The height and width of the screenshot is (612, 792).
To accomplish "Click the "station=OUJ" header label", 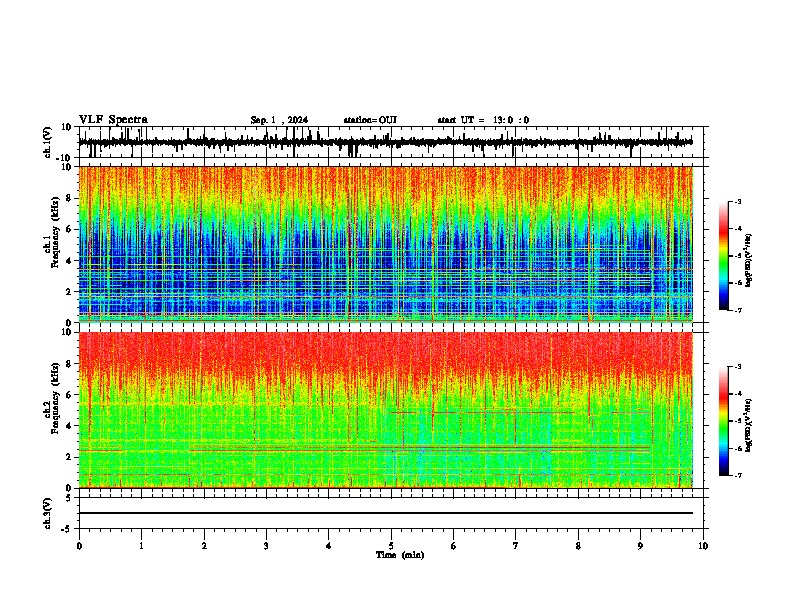I will 370,120.
